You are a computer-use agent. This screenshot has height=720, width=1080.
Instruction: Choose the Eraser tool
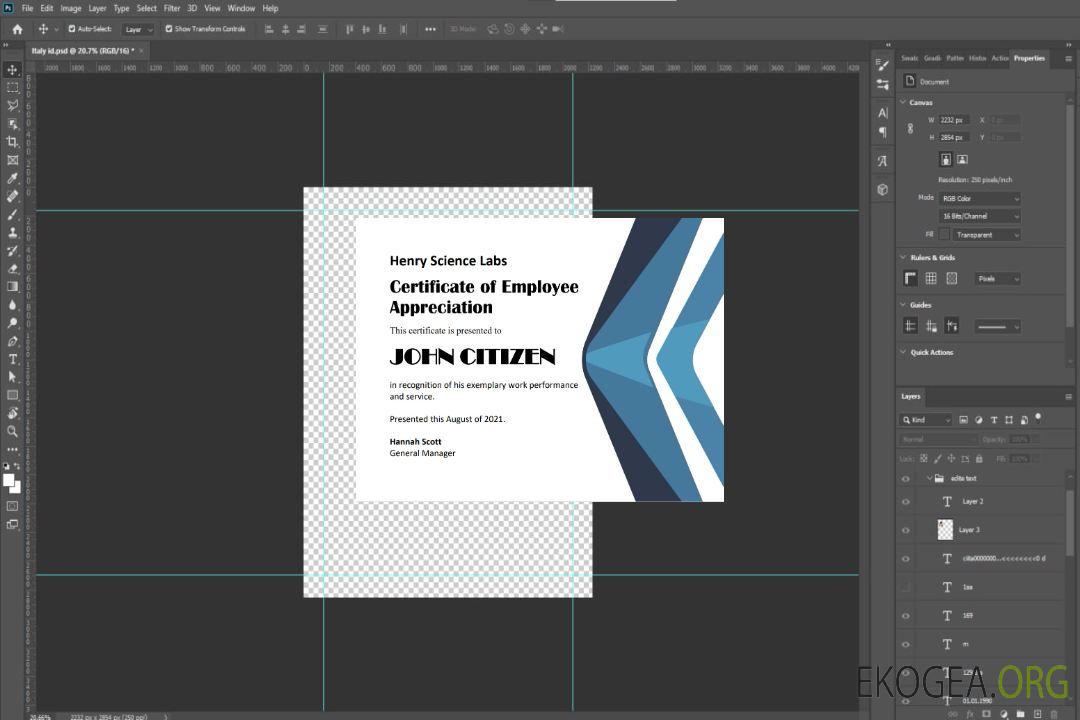pos(12,269)
